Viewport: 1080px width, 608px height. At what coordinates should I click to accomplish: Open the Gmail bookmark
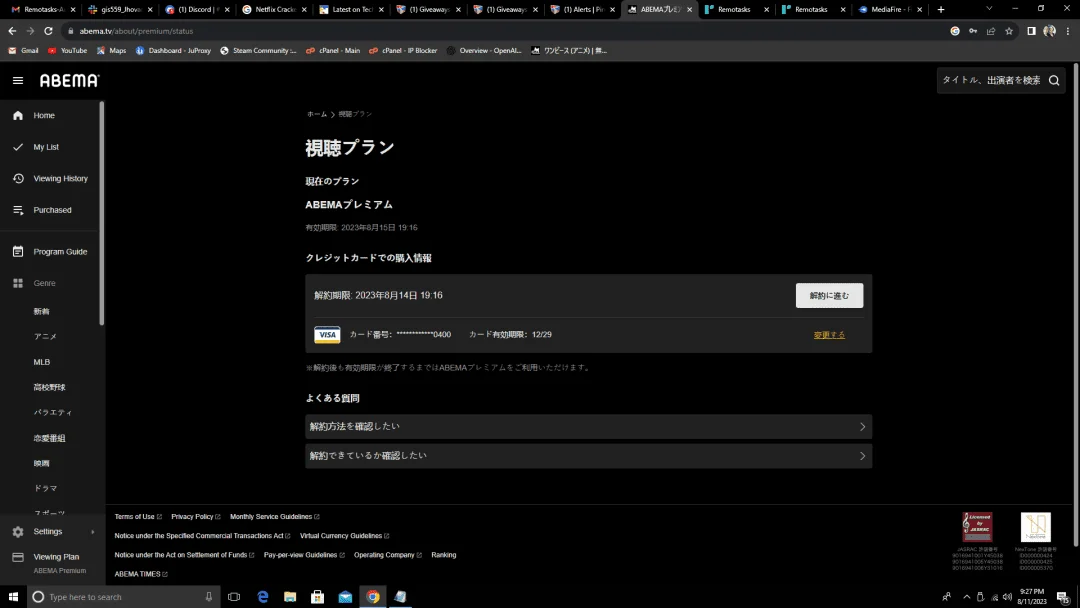click(x=23, y=51)
